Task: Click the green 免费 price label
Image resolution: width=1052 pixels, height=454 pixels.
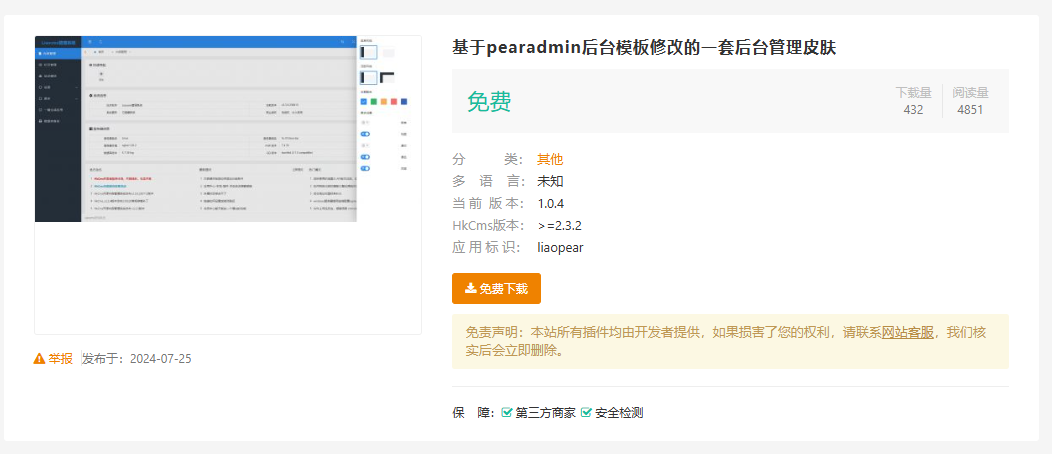Action: (489, 101)
